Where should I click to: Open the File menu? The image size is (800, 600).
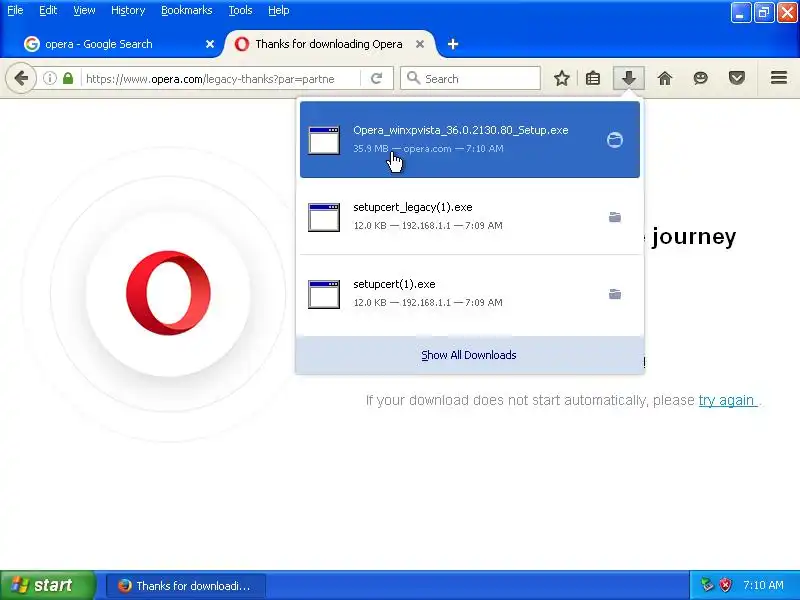pos(15,10)
